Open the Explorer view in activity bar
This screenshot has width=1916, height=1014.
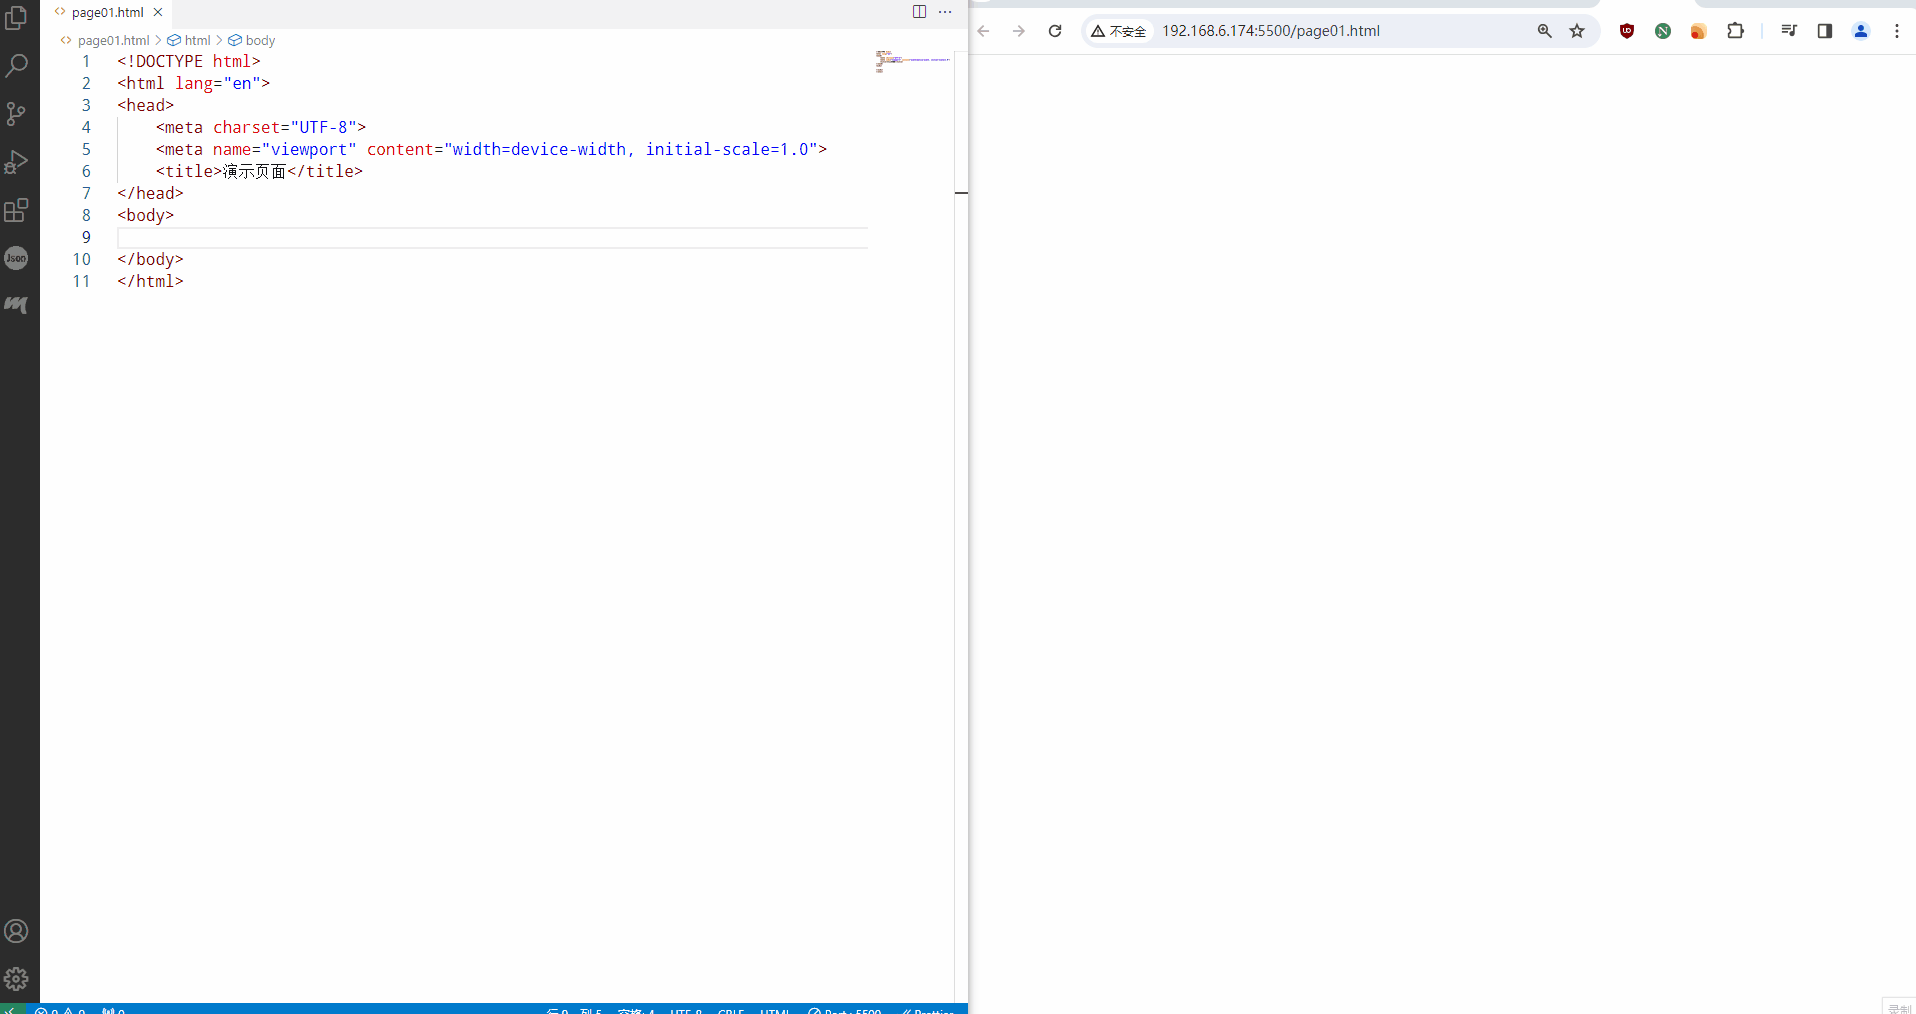(x=17, y=18)
